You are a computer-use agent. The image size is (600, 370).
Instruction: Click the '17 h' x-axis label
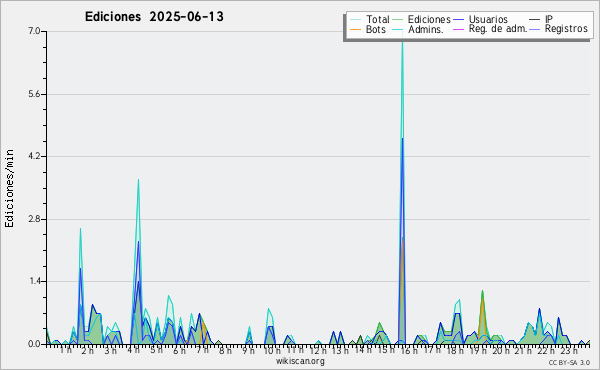[432, 350]
